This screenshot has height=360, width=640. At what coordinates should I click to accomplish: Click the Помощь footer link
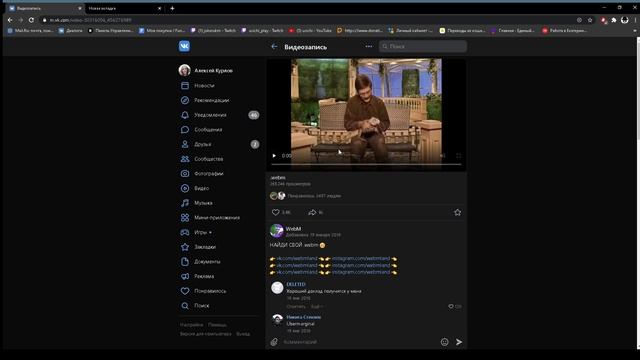[217, 325]
